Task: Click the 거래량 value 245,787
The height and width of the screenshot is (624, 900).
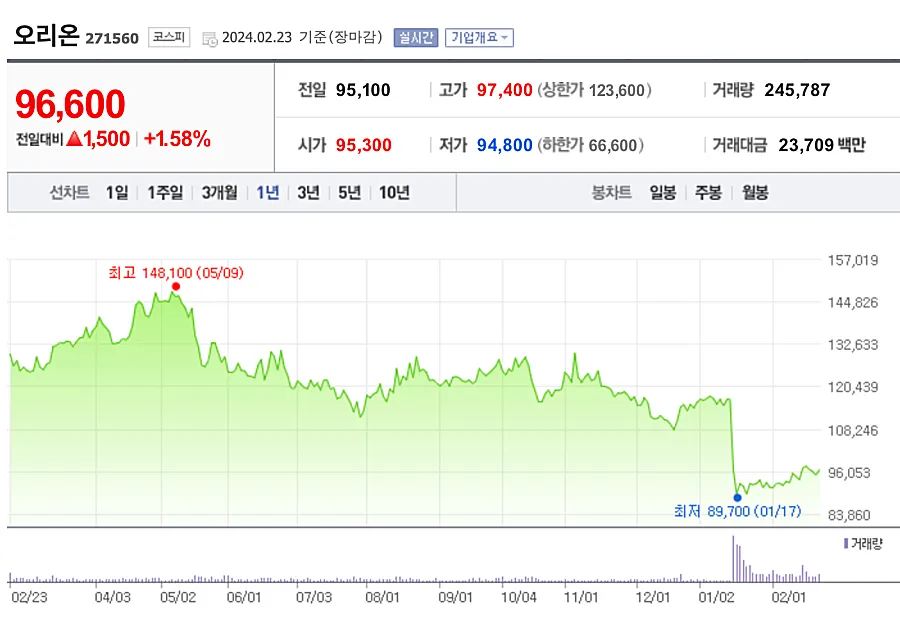Action: [797, 90]
